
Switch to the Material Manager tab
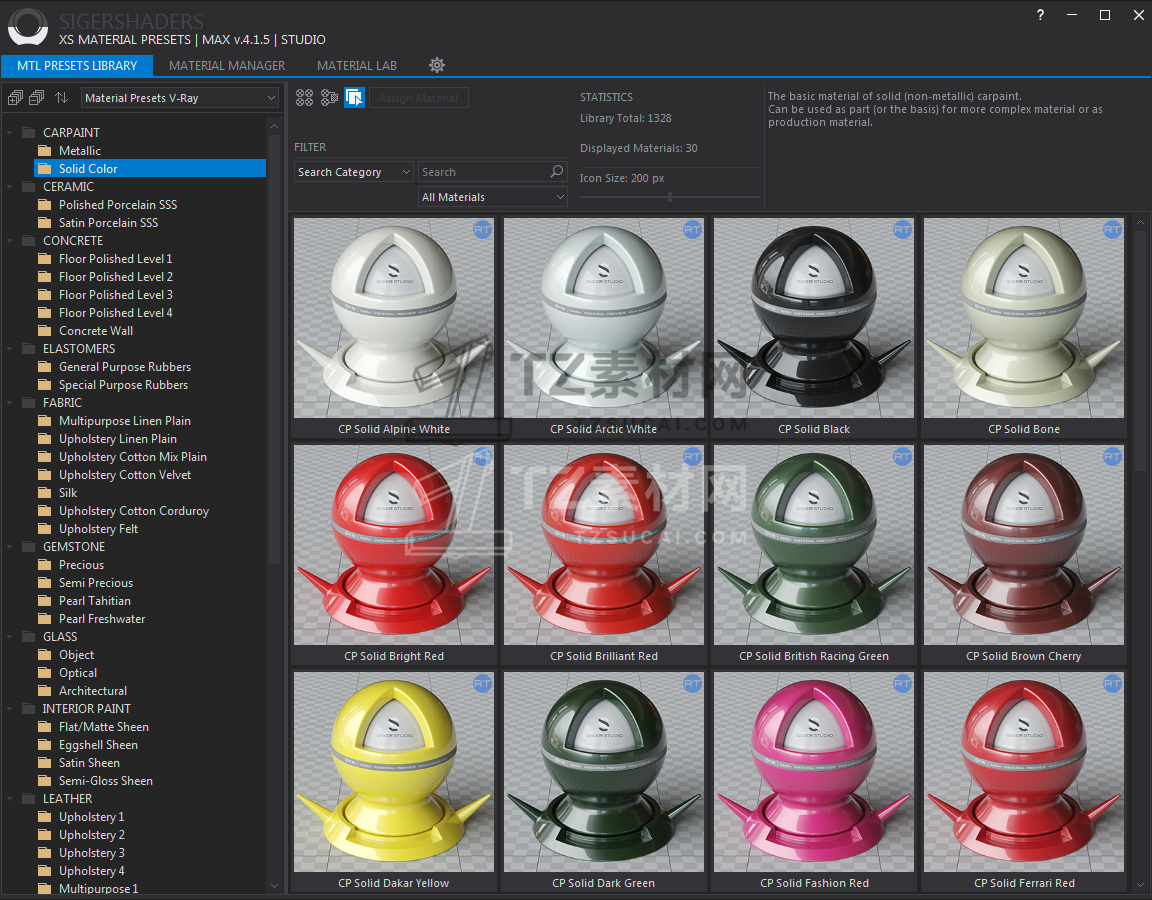pos(227,65)
